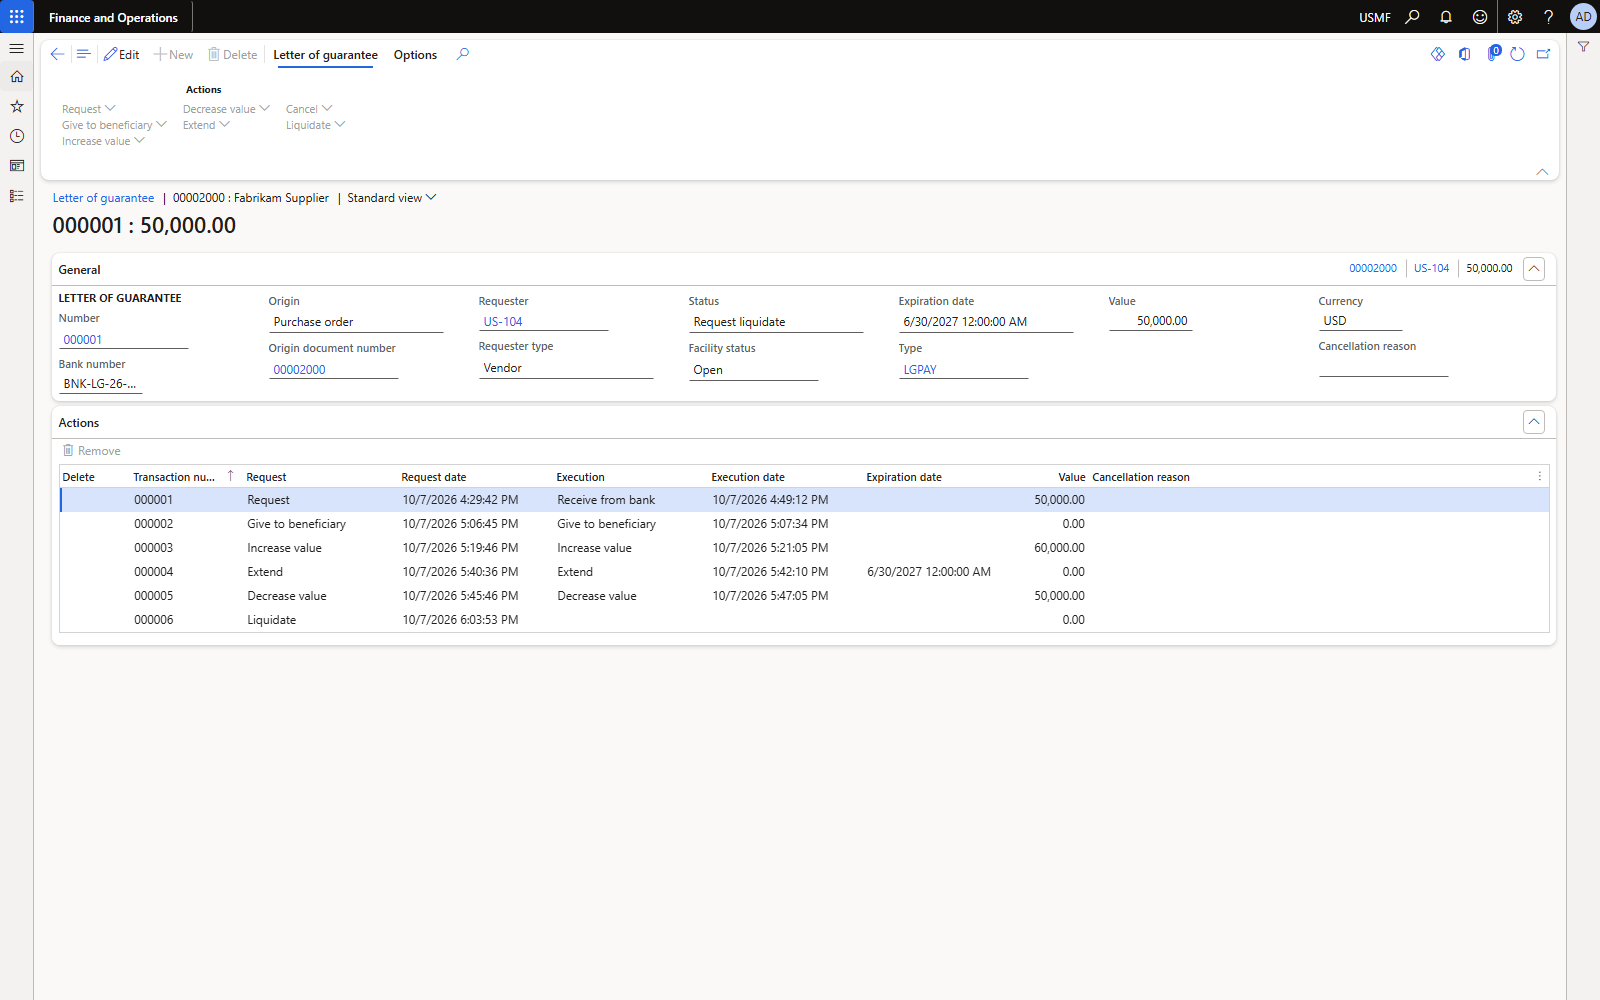
Task: Collapse the Actions fast tab
Action: click(1534, 422)
